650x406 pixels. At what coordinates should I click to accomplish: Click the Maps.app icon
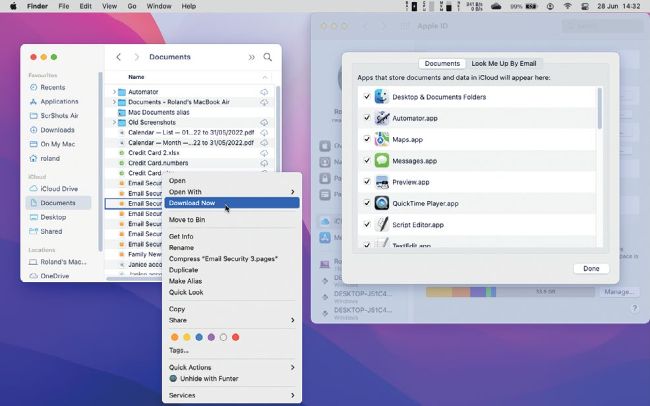pyautogui.click(x=381, y=139)
